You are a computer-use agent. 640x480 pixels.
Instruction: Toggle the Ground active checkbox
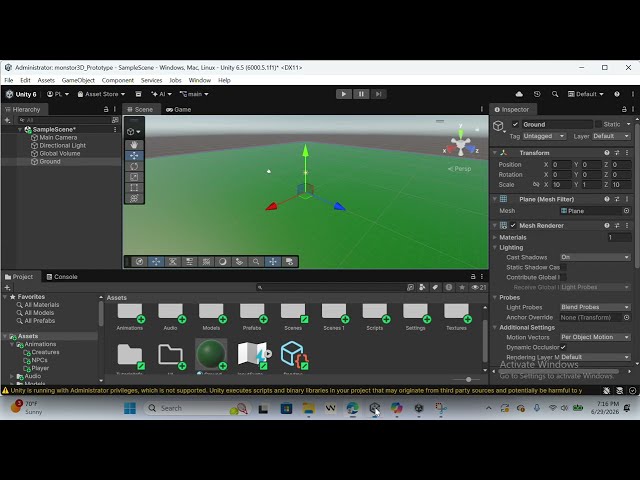pyautogui.click(x=515, y=124)
